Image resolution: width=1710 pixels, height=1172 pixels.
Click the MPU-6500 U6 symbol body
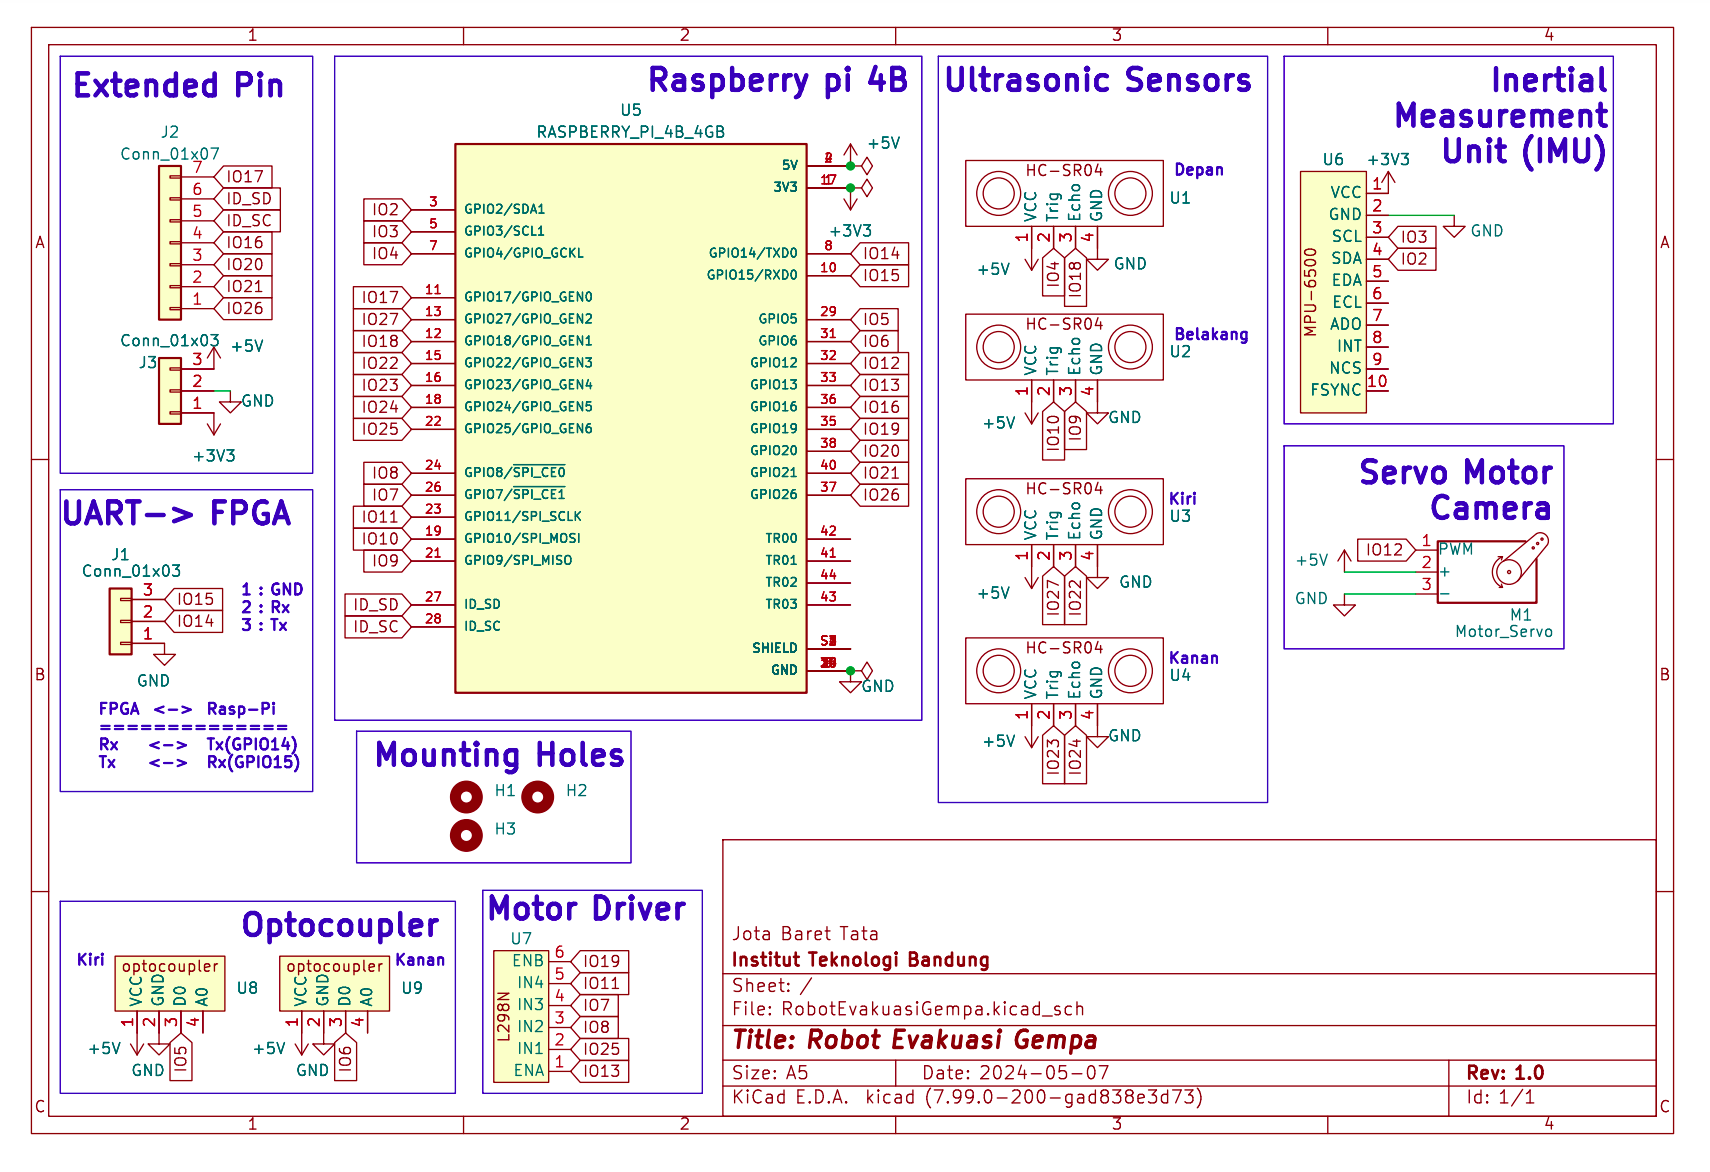tap(1333, 292)
